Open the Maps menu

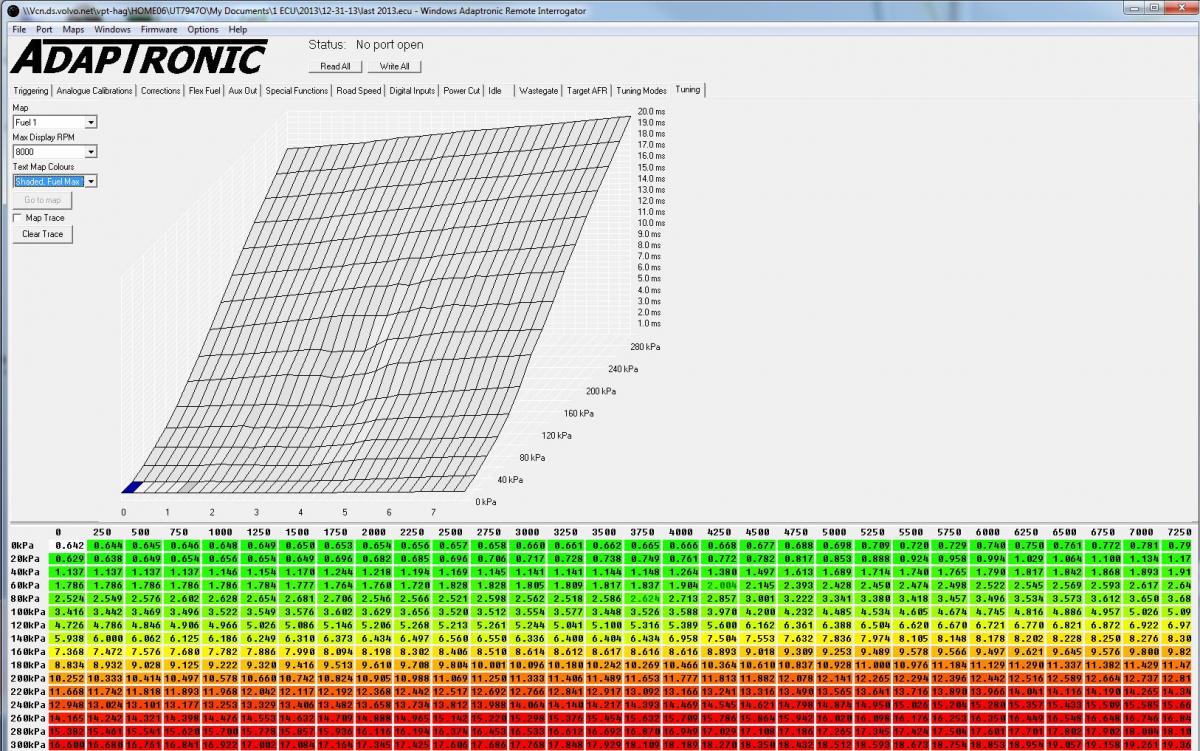74,30
